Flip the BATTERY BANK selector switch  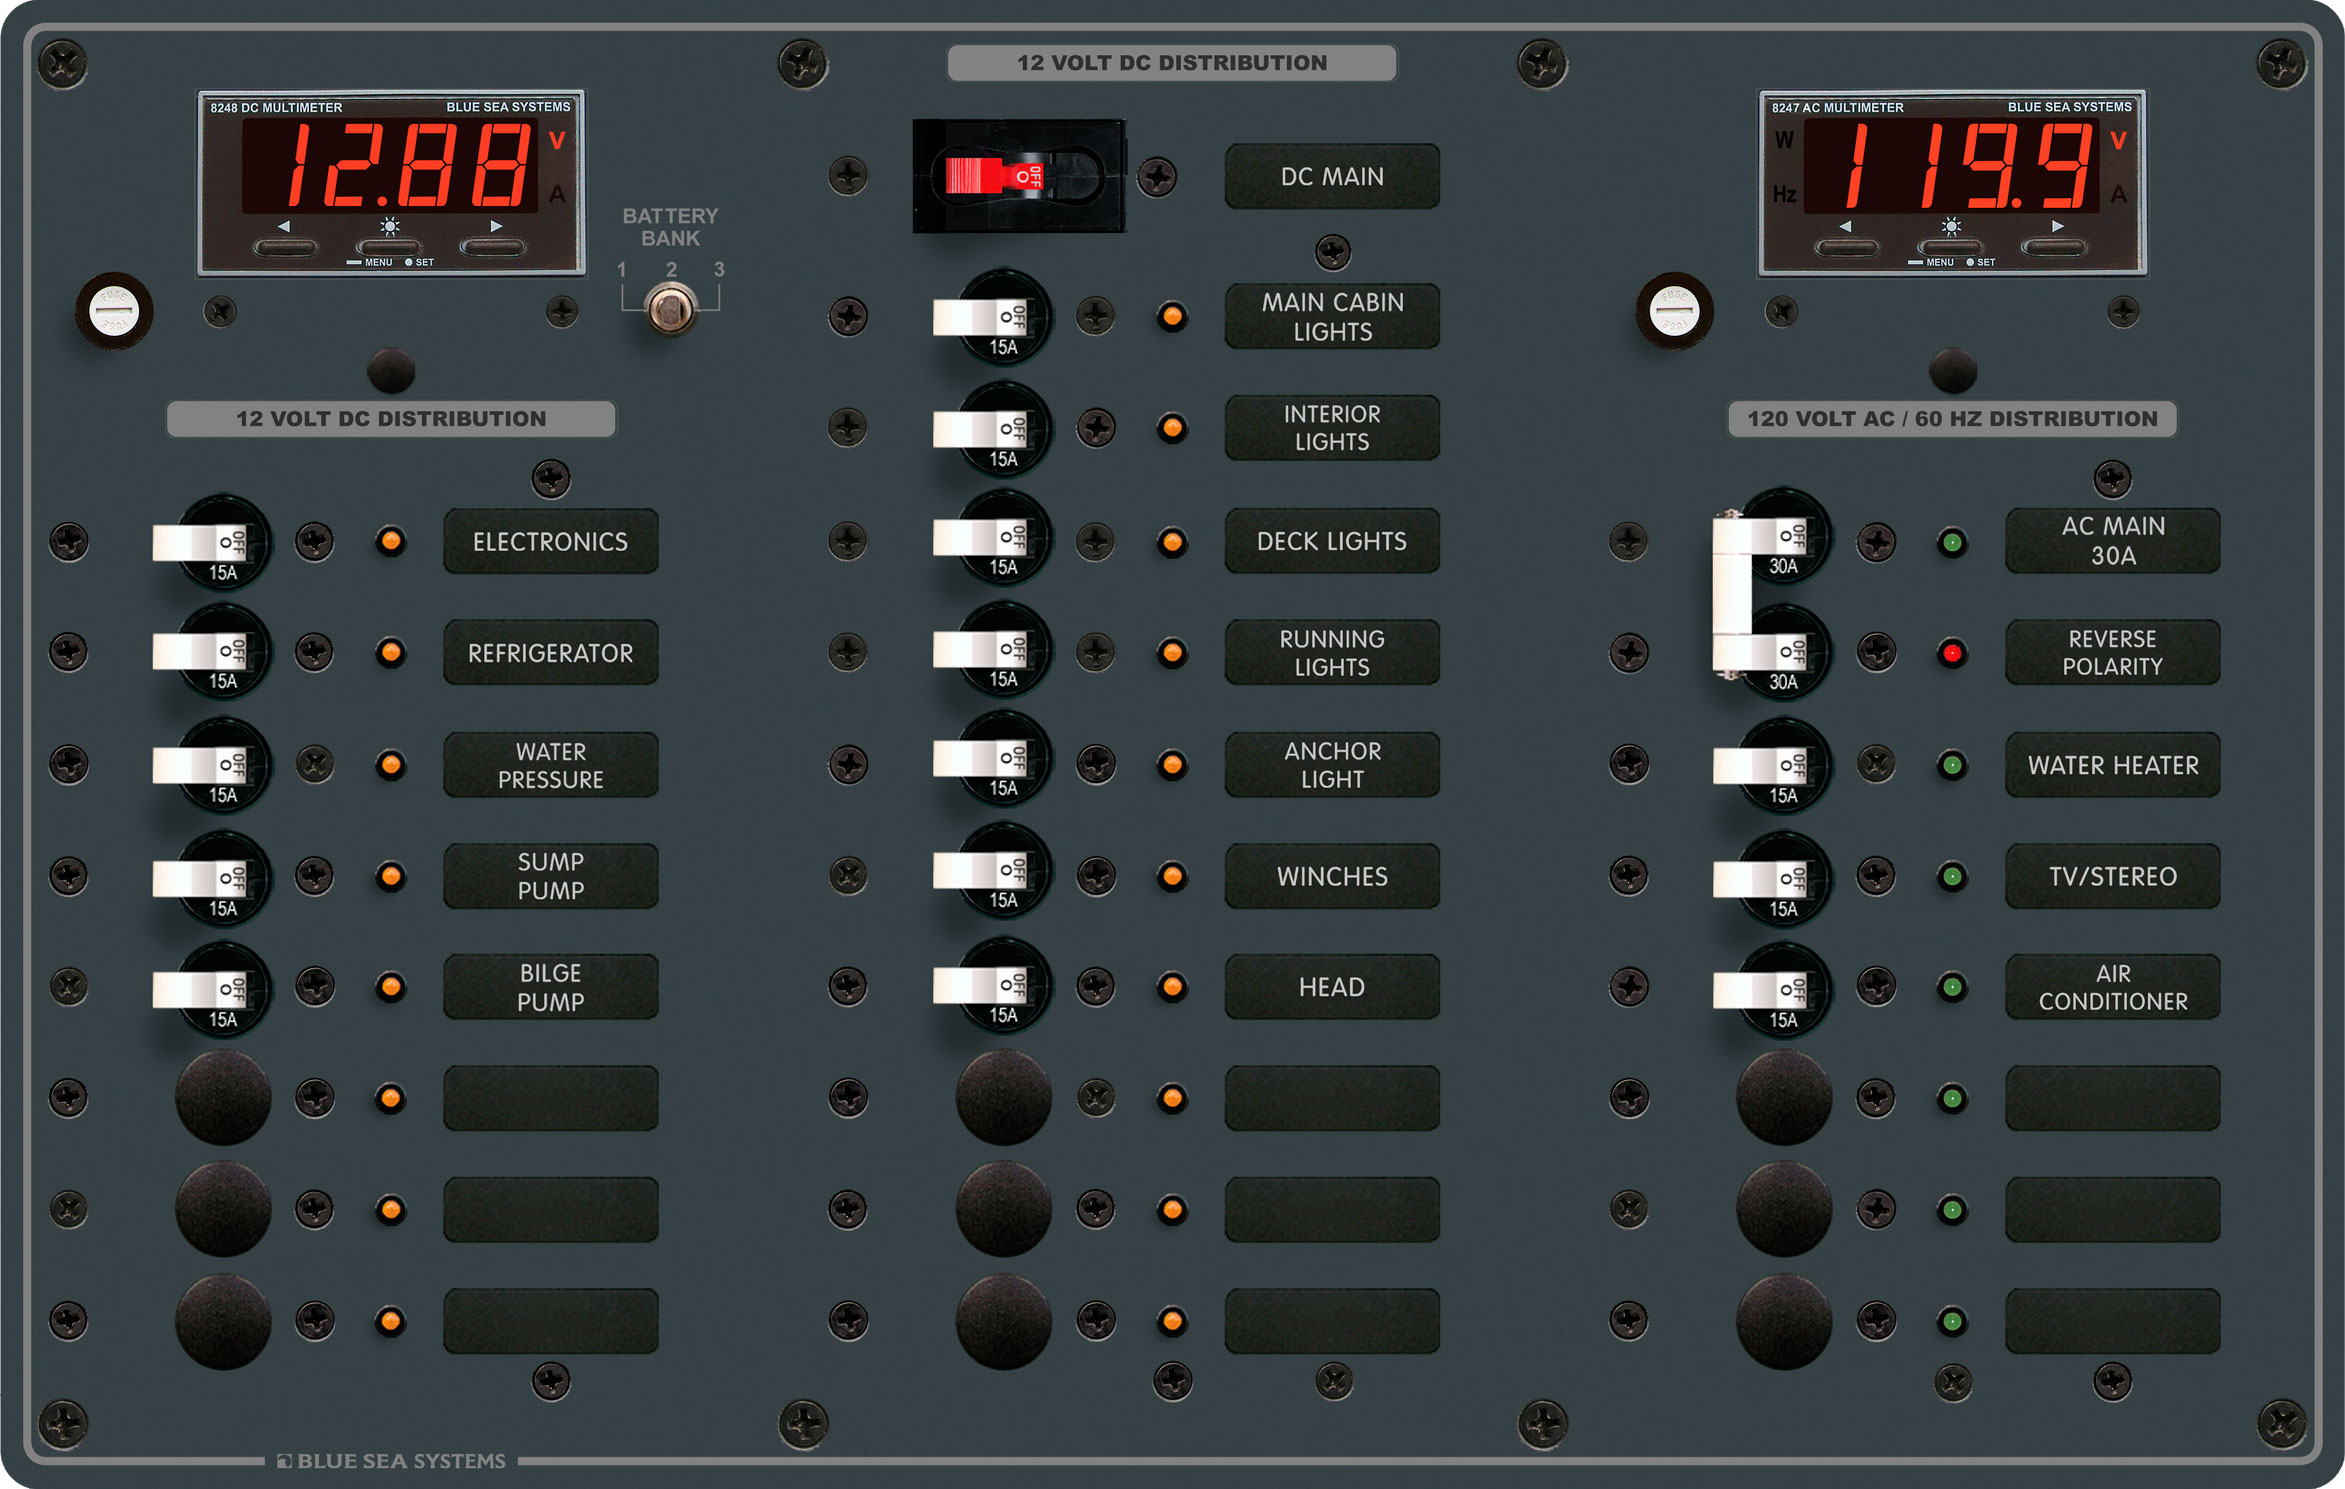coord(670,307)
